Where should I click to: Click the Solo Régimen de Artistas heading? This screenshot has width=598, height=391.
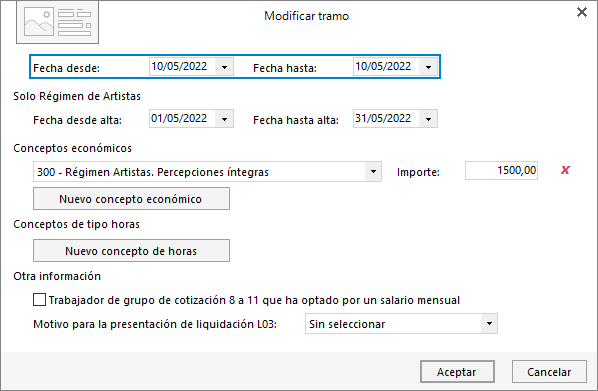point(77,96)
